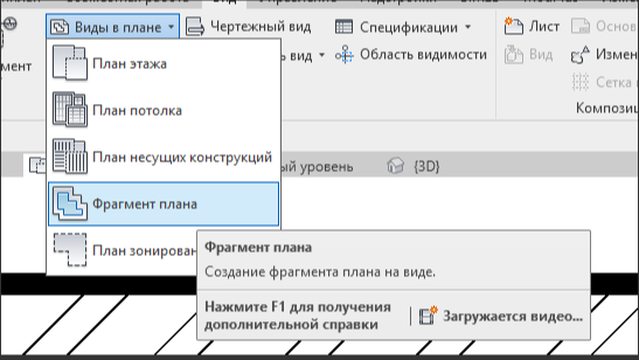Click the Лист button
Image resolution: width=639 pixels, height=360 pixels.
pos(531,27)
